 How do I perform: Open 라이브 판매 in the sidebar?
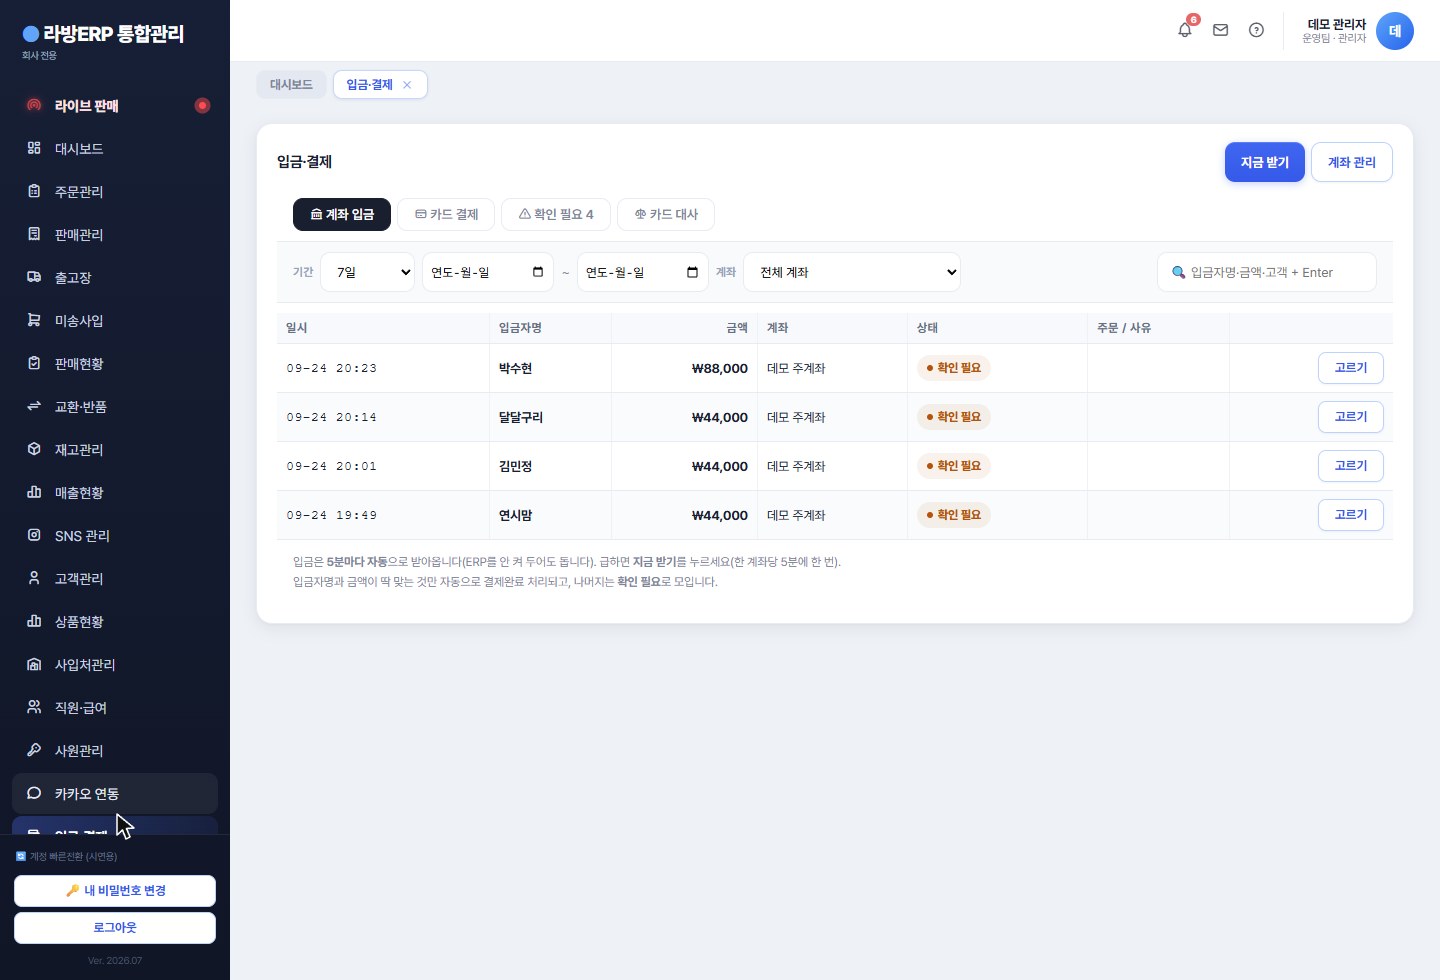pyautogui.click(x=115, y=105)
